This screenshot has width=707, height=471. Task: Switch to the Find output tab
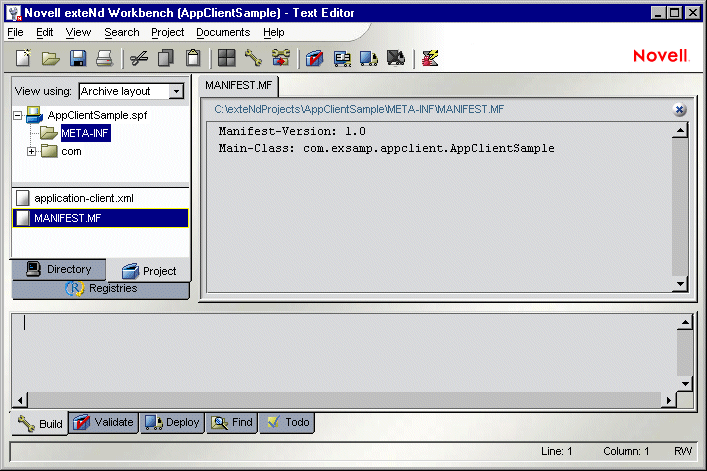232,422
